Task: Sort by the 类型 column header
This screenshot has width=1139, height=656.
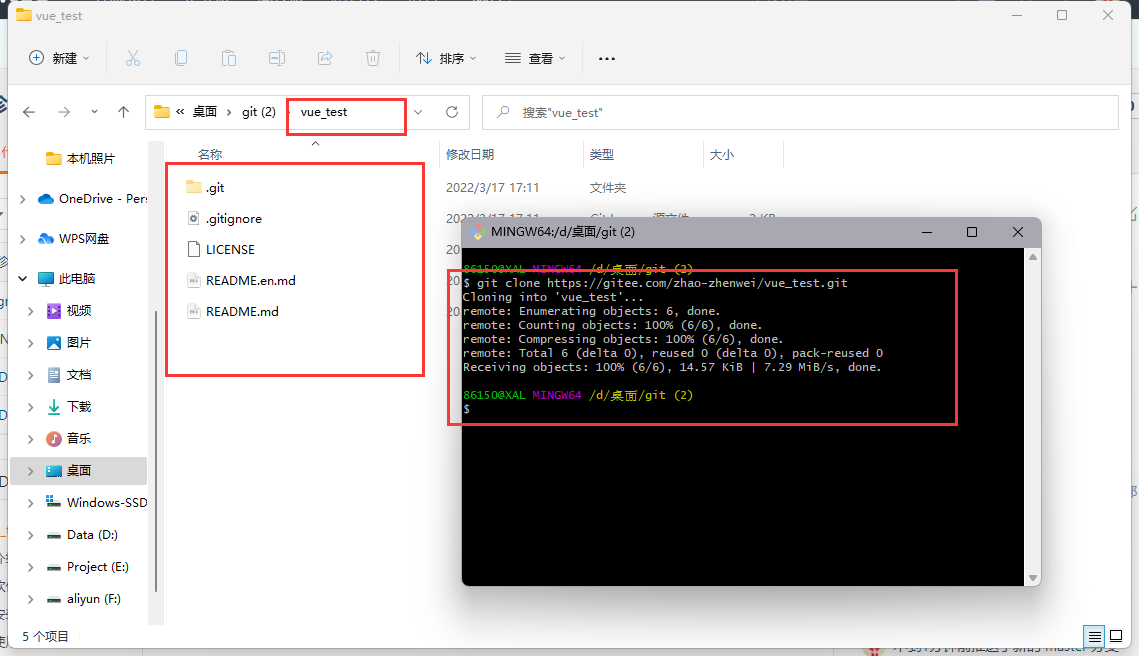Action: point(602,155)
